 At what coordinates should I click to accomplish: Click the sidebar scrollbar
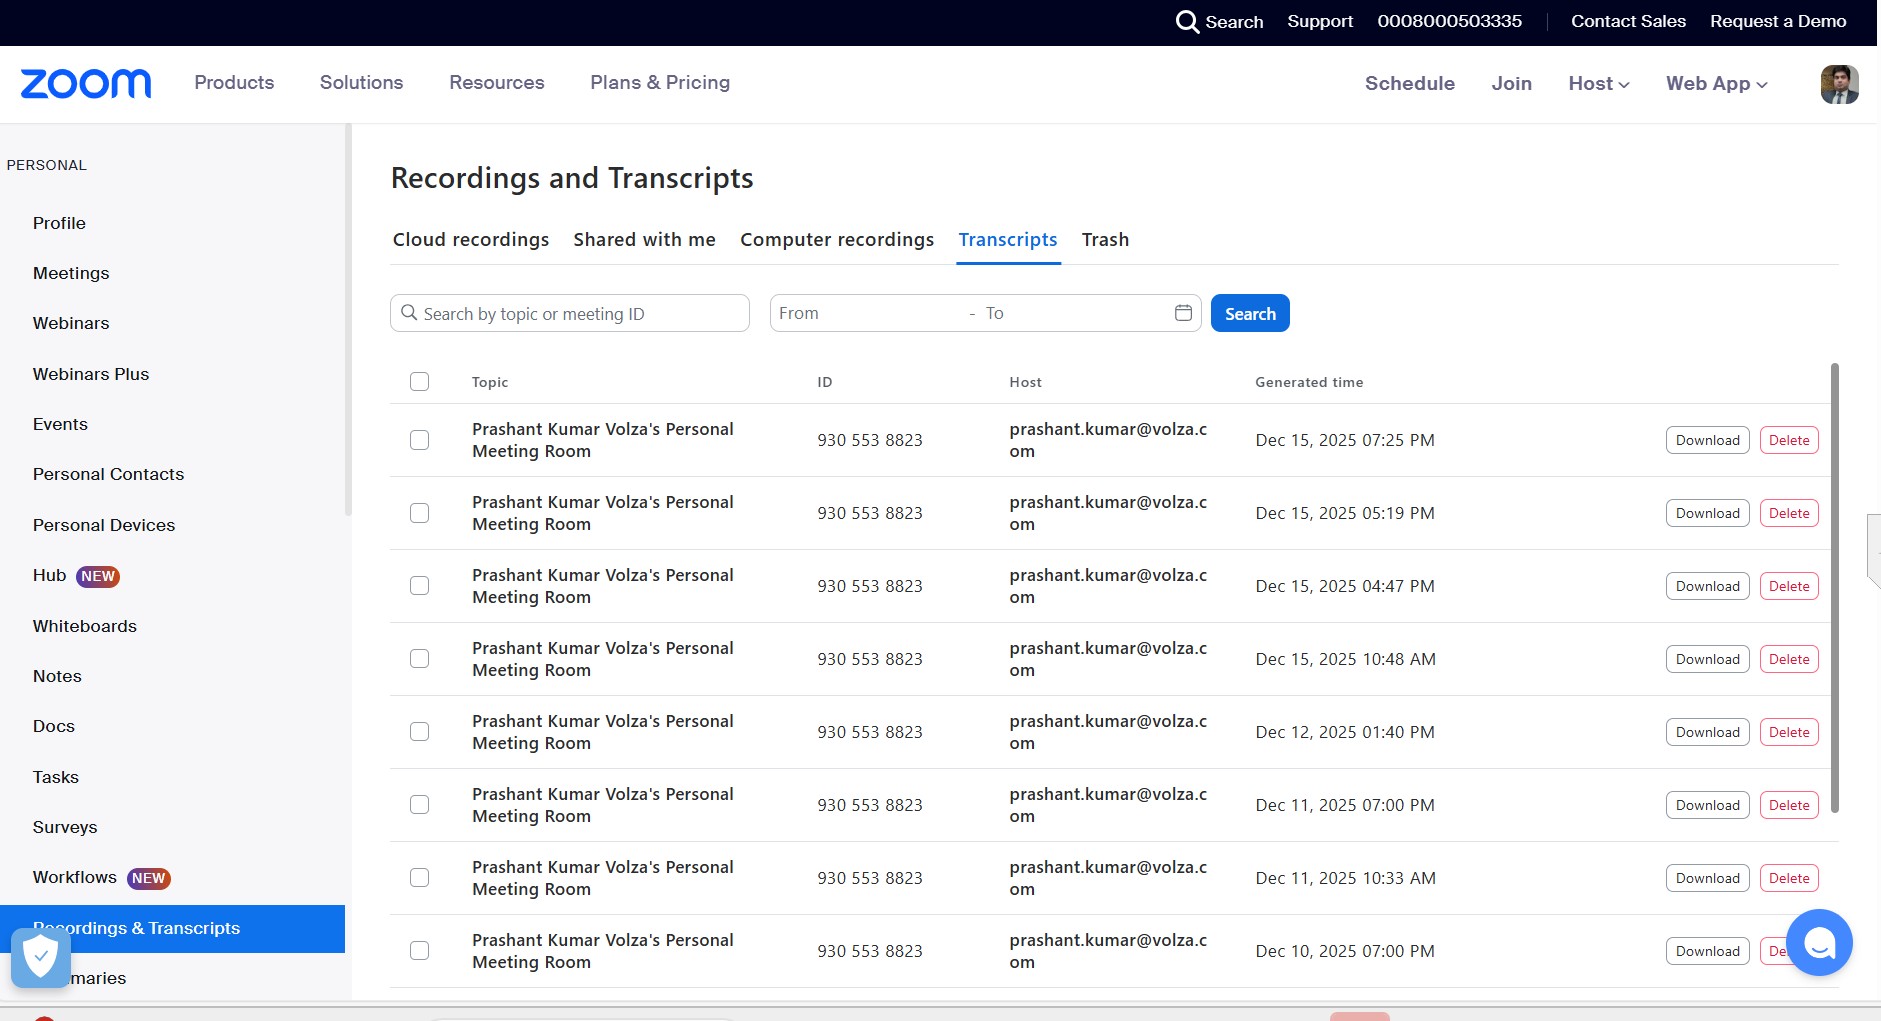348,320
